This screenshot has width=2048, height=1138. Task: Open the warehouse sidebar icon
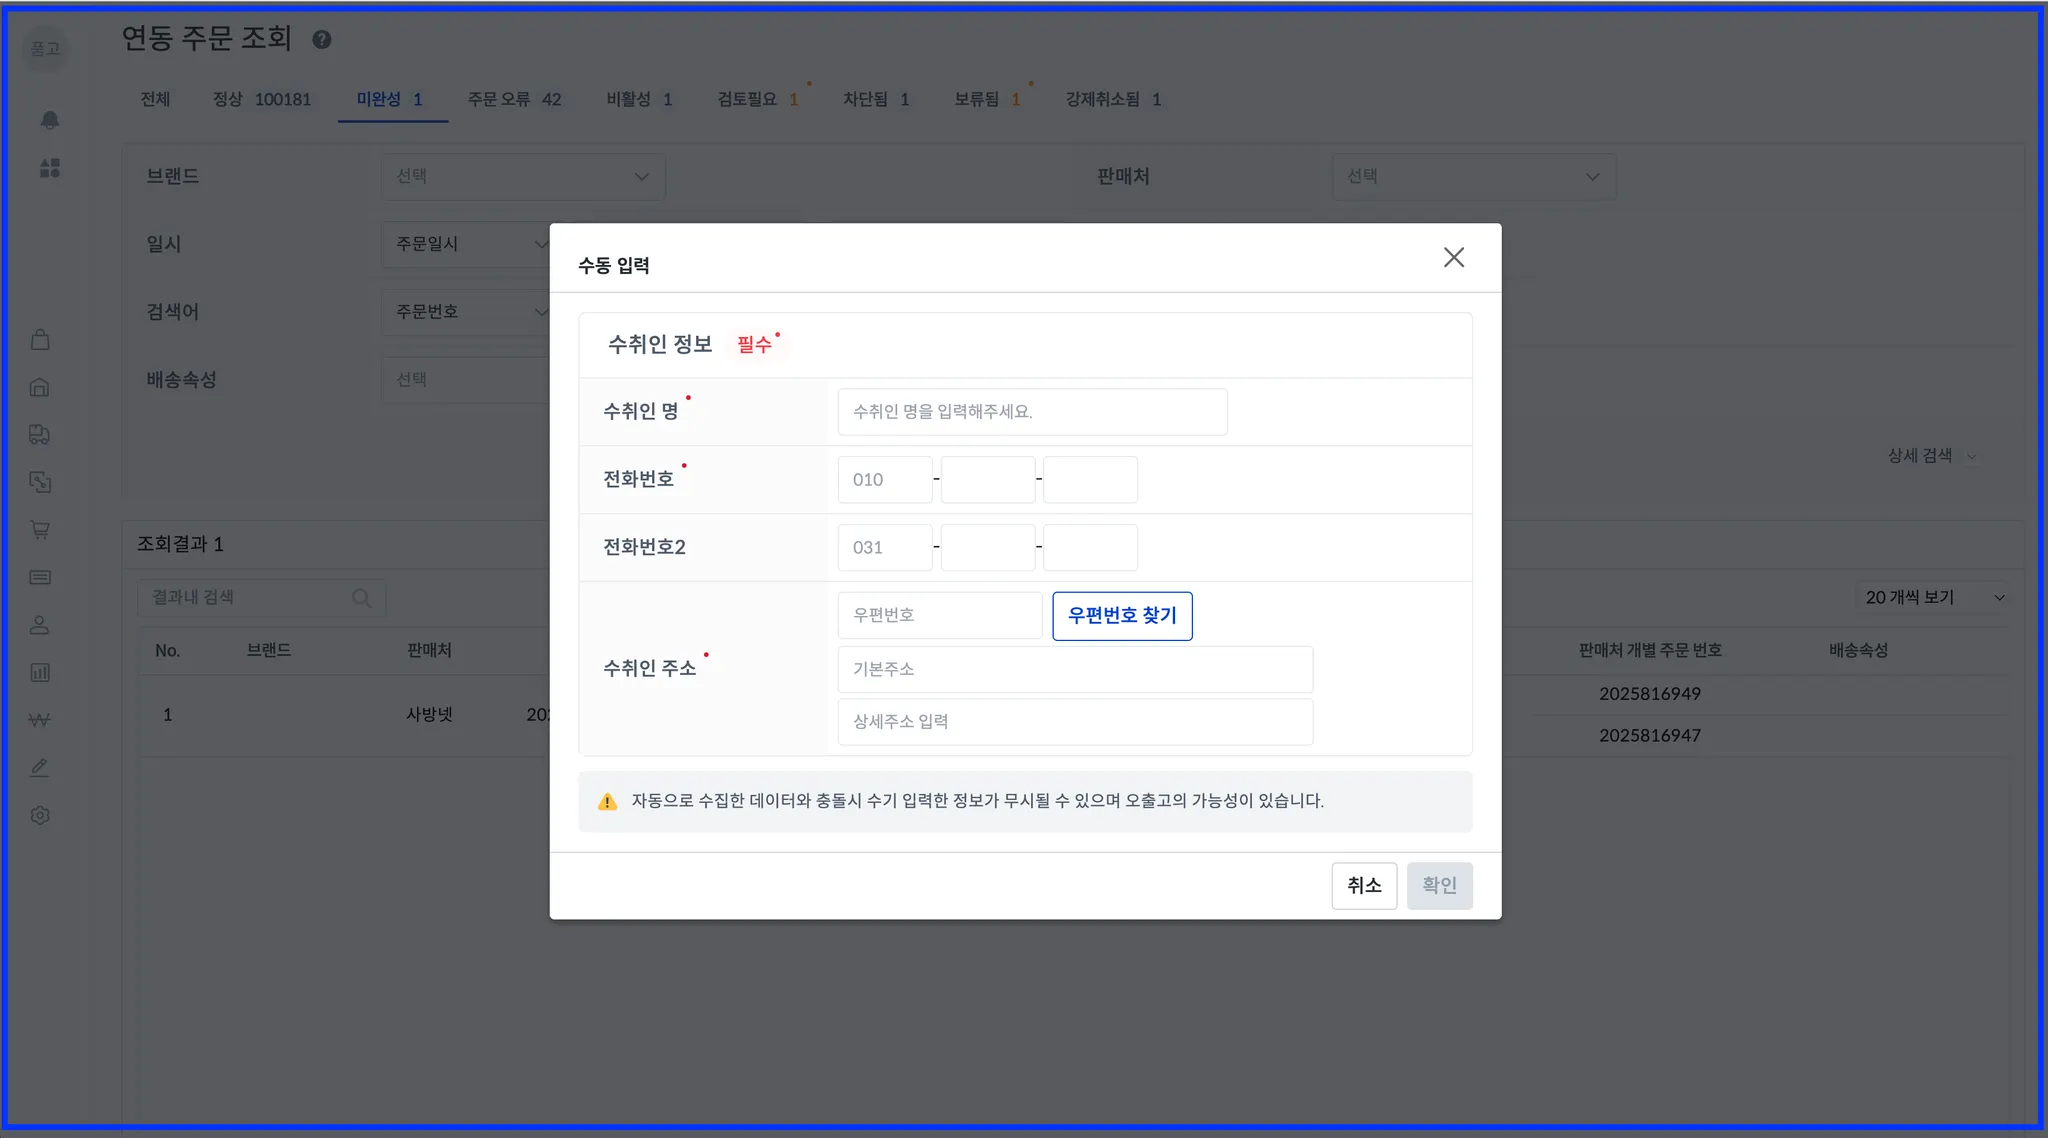click(40, 387)
